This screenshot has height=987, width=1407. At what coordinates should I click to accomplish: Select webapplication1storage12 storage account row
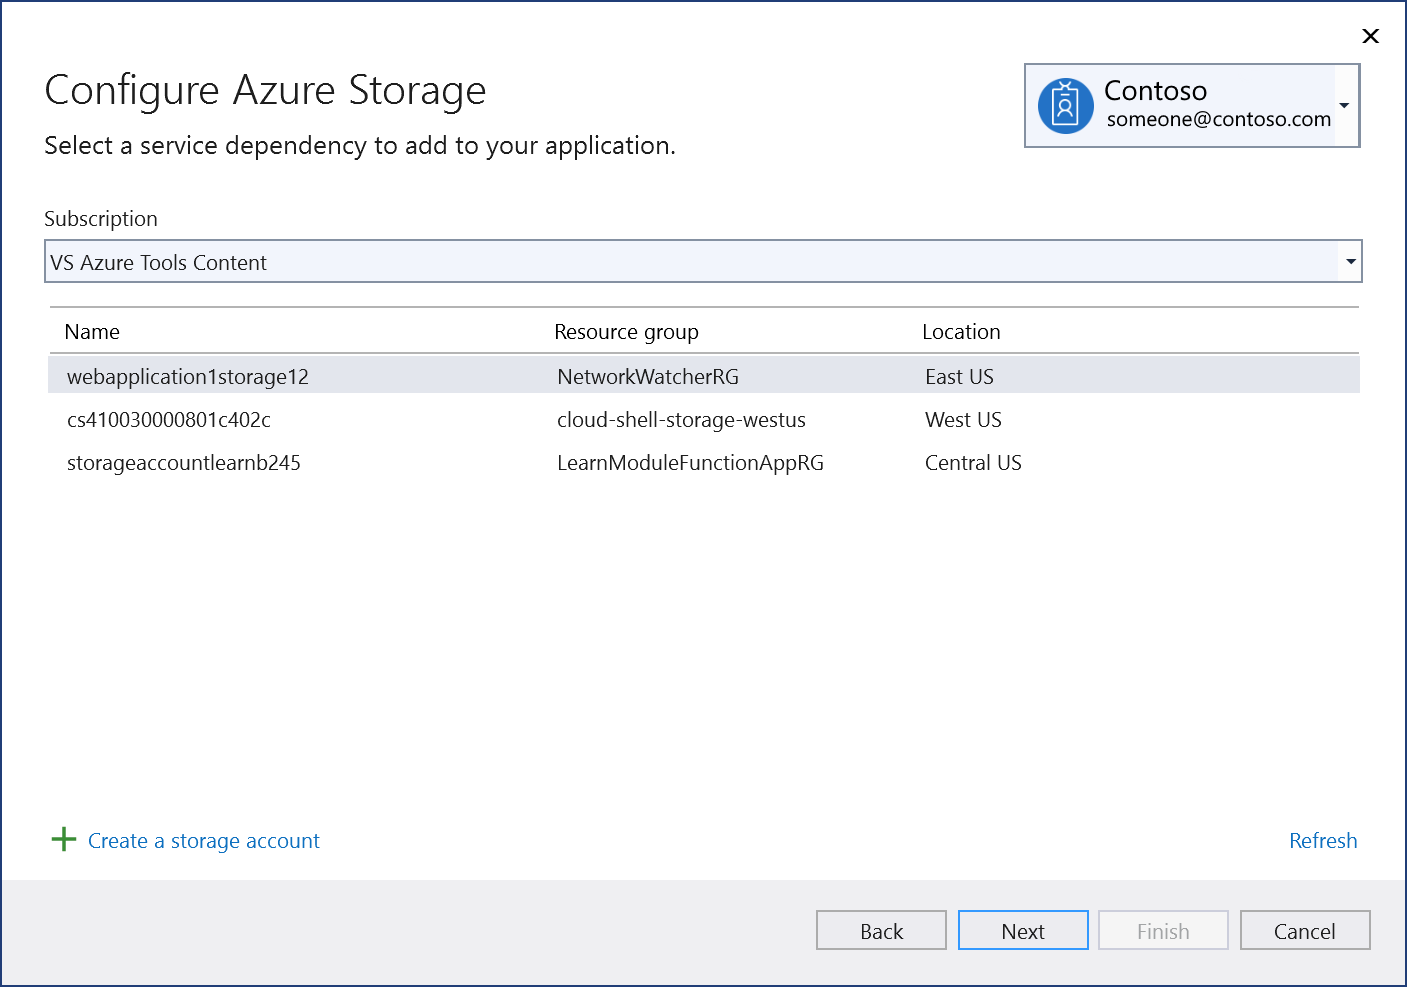pos(704,376)
